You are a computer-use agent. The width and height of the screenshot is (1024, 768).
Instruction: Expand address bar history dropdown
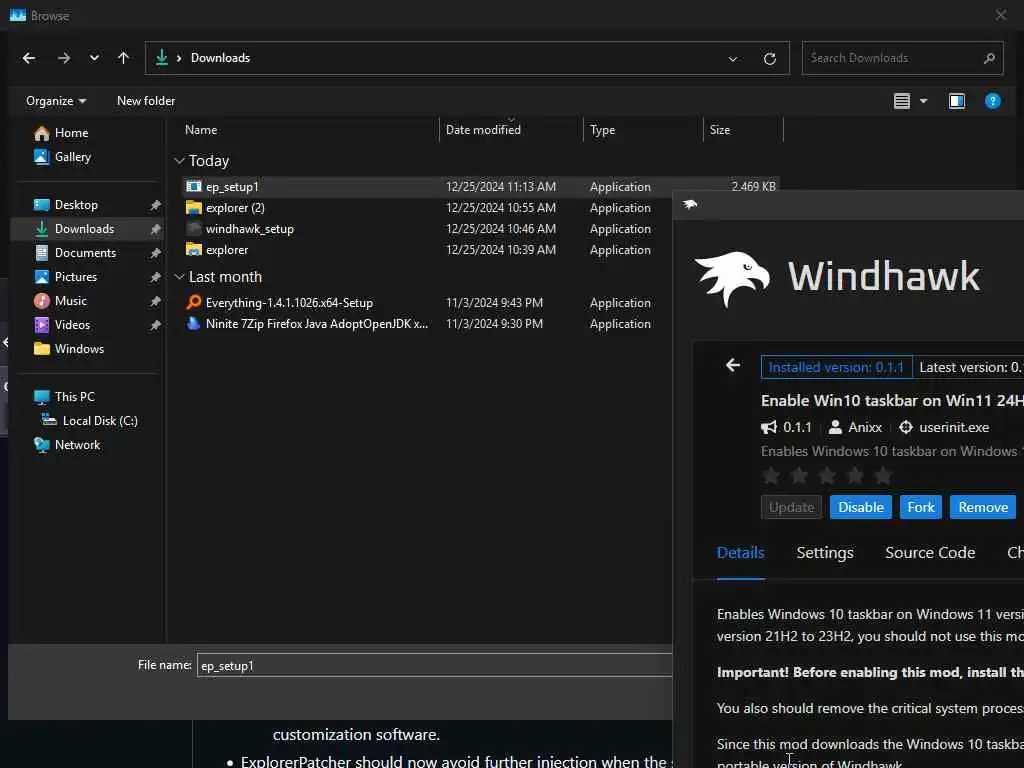click(x=733, y=59)
